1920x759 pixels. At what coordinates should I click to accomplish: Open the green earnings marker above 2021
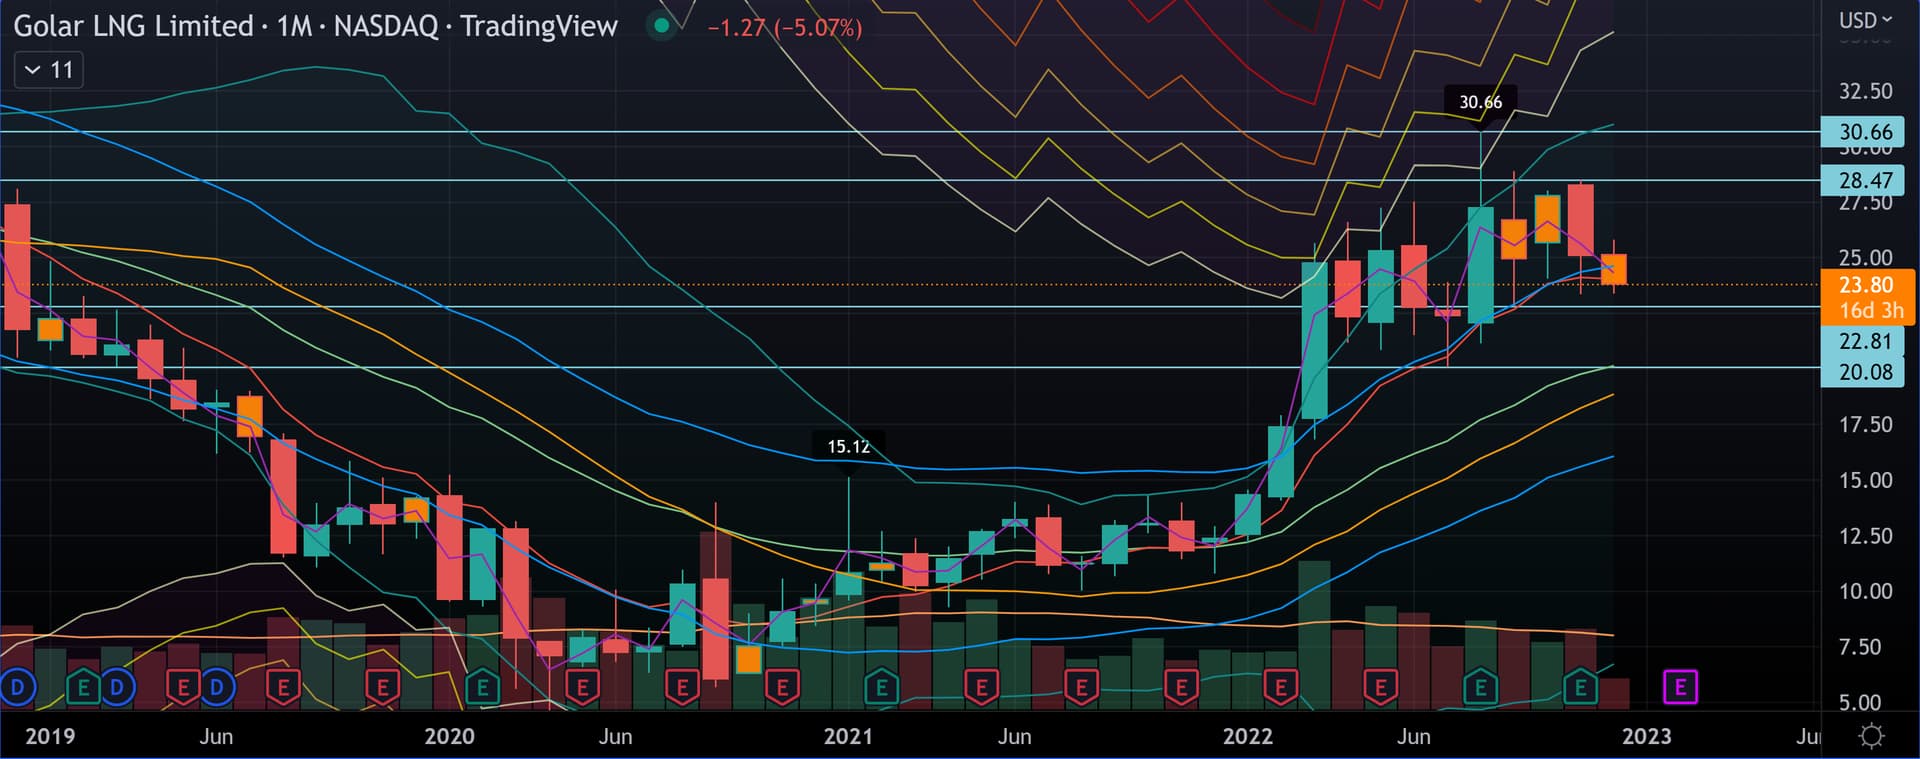click(x=881, y=687)
